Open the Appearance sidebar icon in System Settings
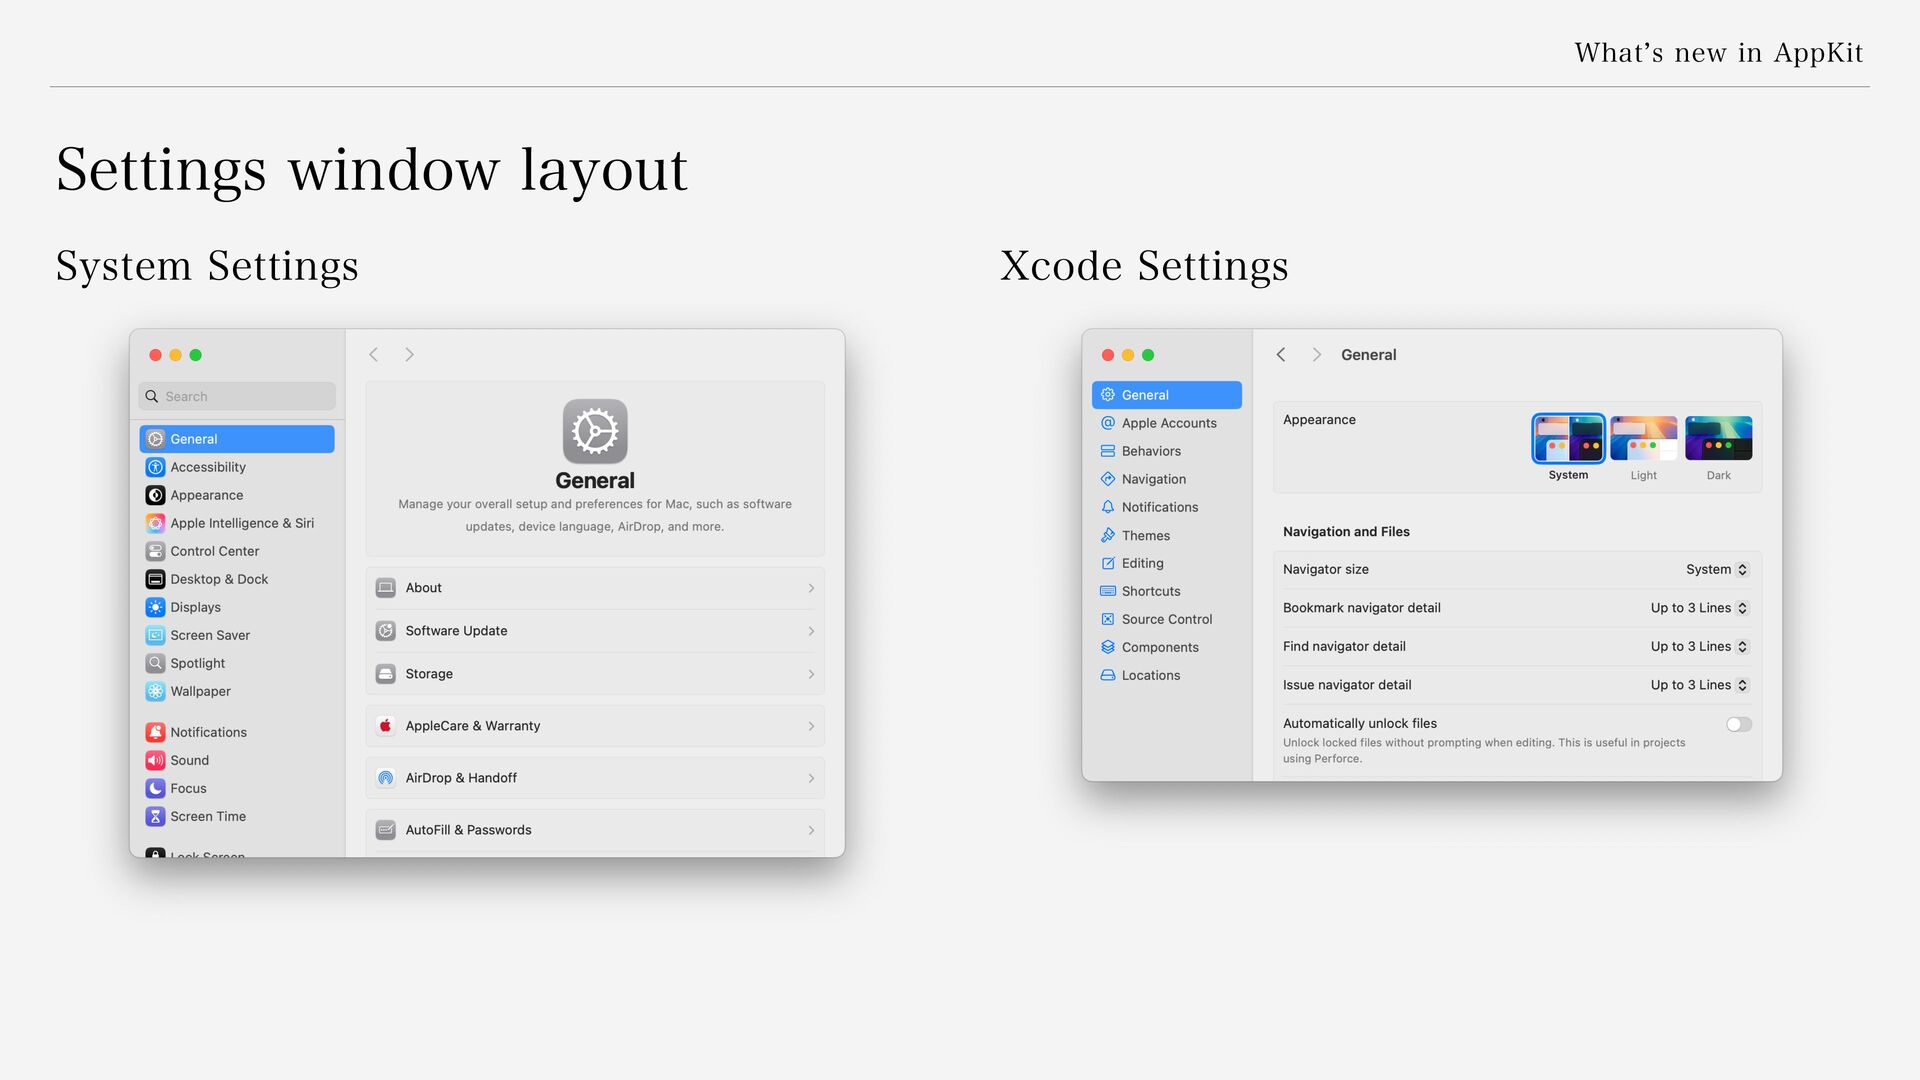 point(155,495)
